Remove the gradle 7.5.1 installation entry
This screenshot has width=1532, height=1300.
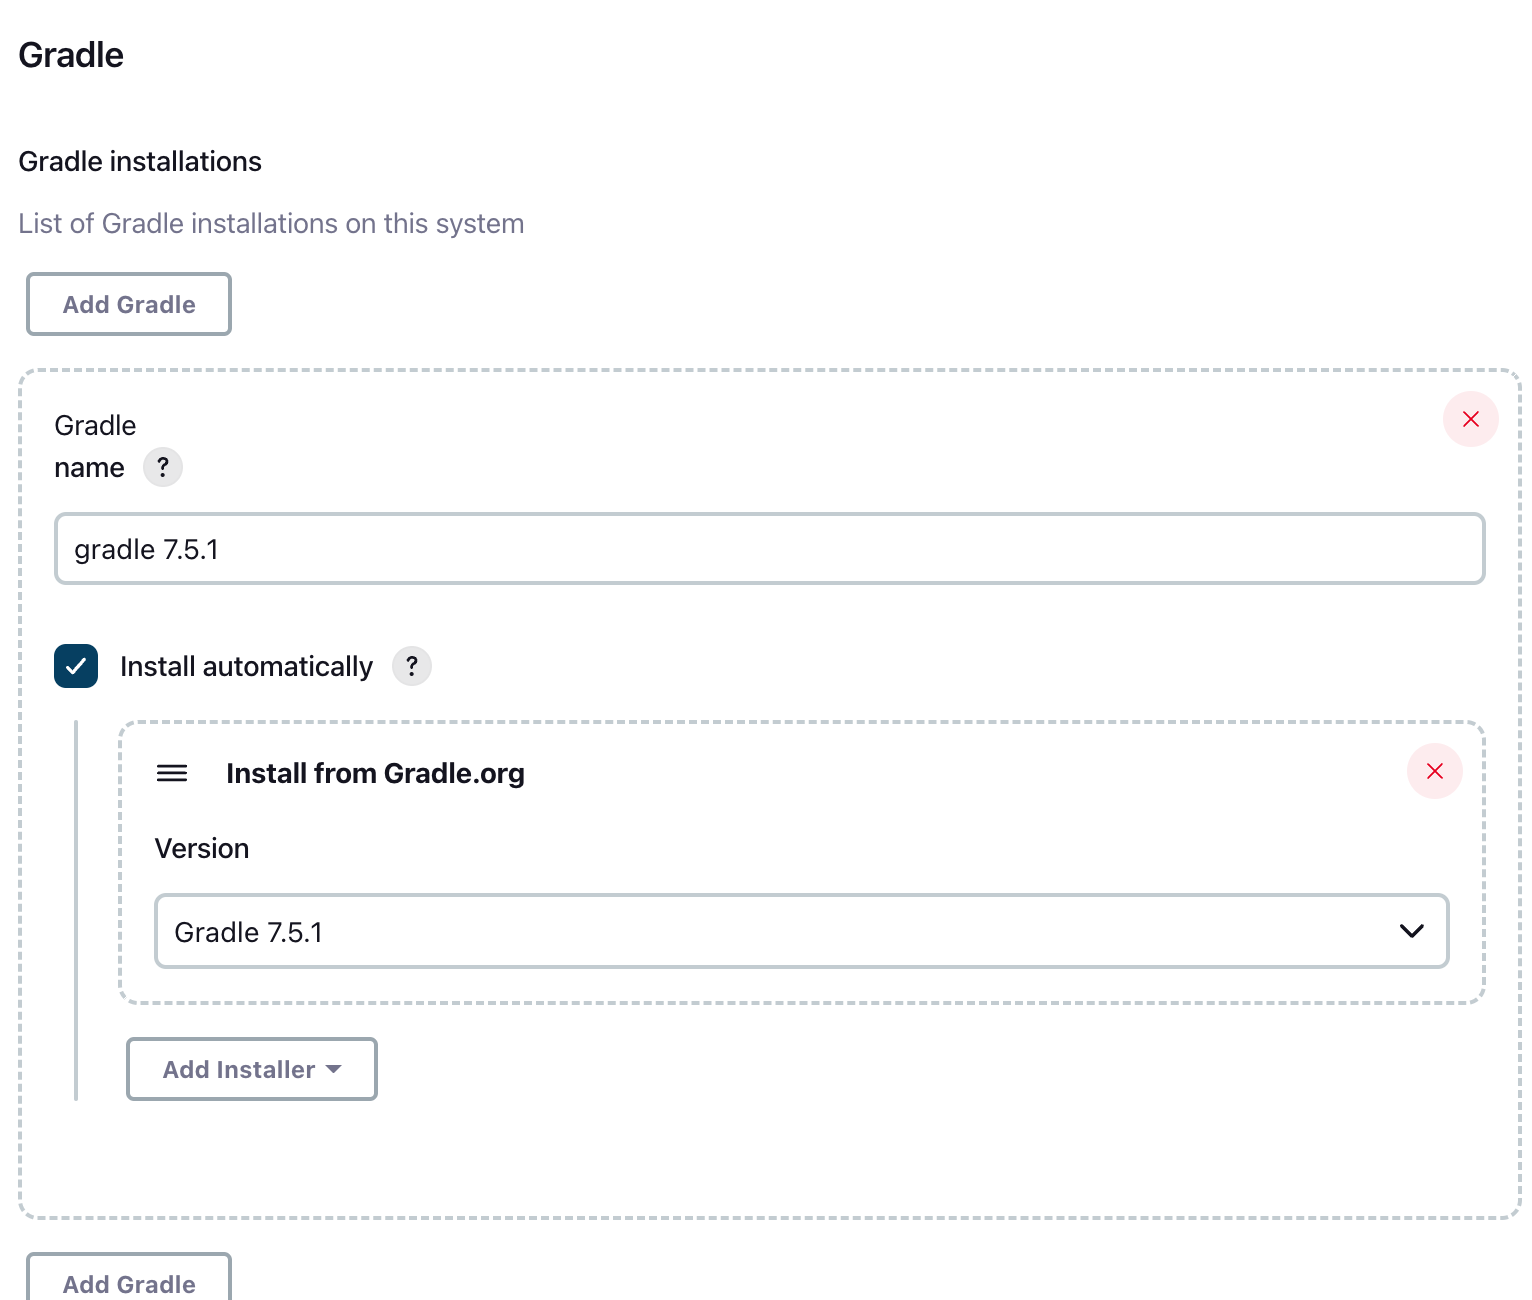[1470, 419]
